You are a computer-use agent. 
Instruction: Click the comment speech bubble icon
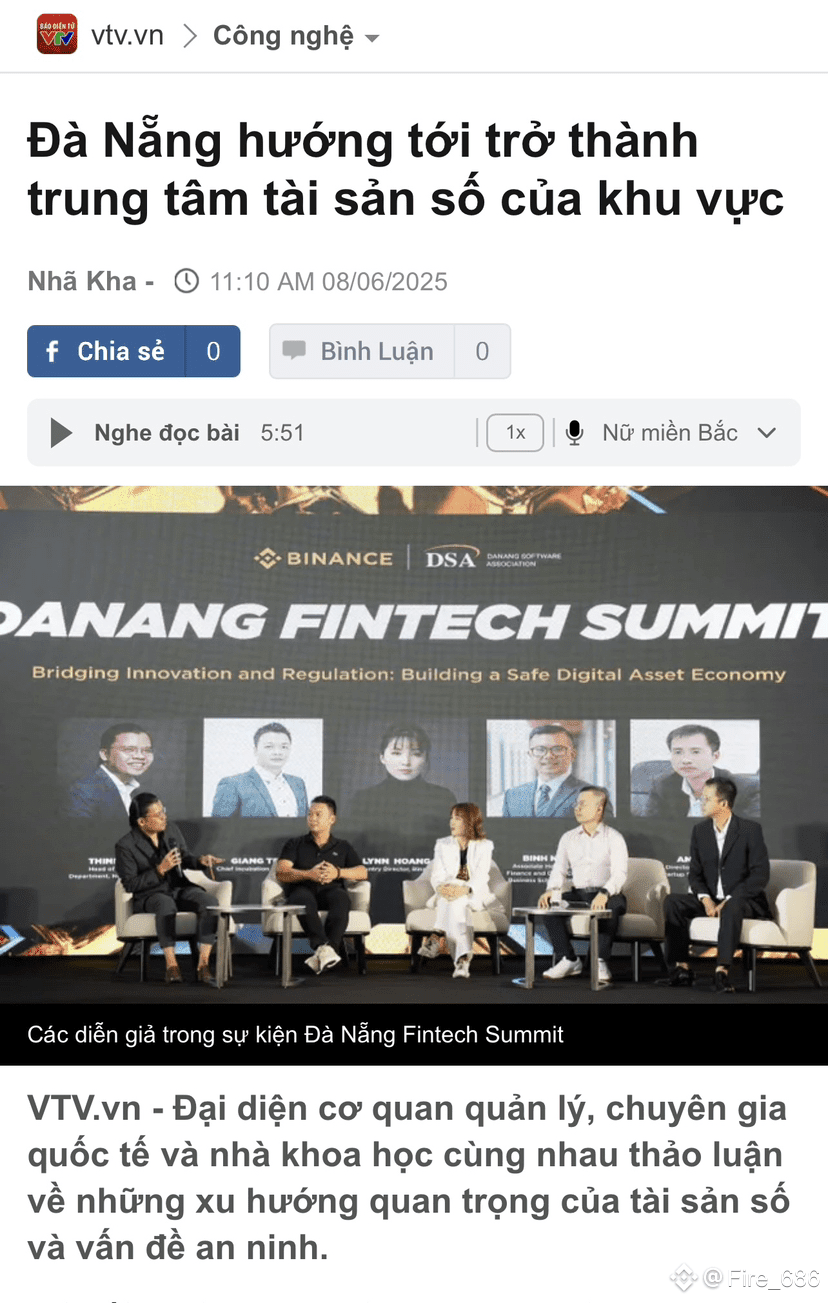click(294, 351)
